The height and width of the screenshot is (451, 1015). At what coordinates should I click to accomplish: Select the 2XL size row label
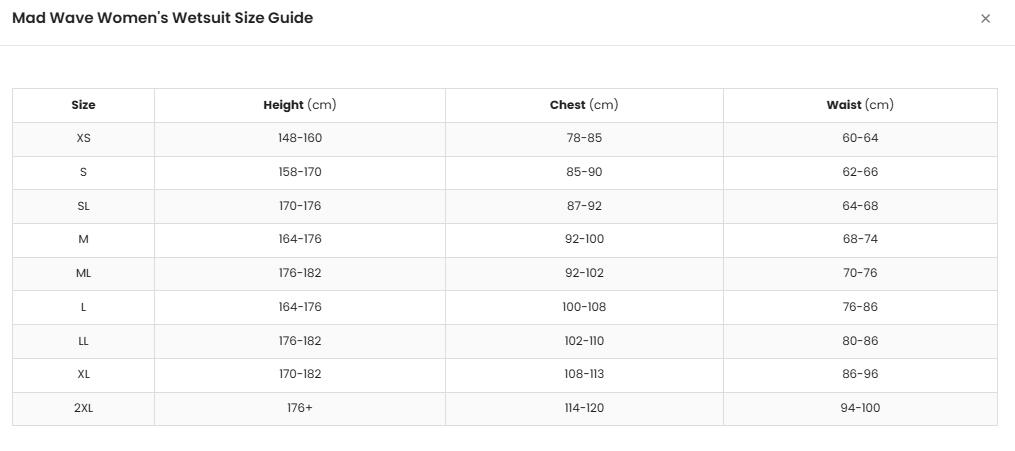click(84, 408)
